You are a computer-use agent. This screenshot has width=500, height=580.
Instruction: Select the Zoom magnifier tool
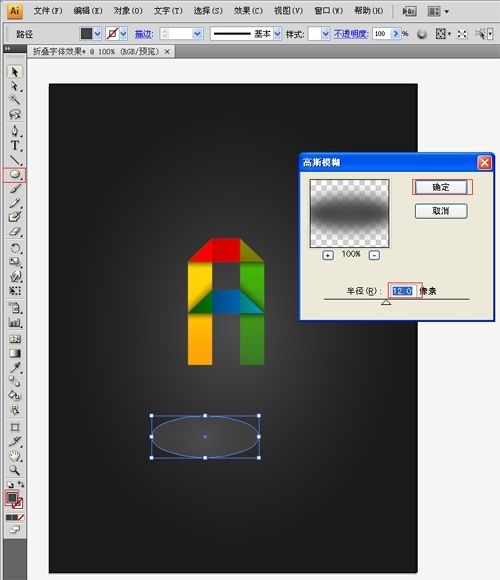(x=14, y=470)
